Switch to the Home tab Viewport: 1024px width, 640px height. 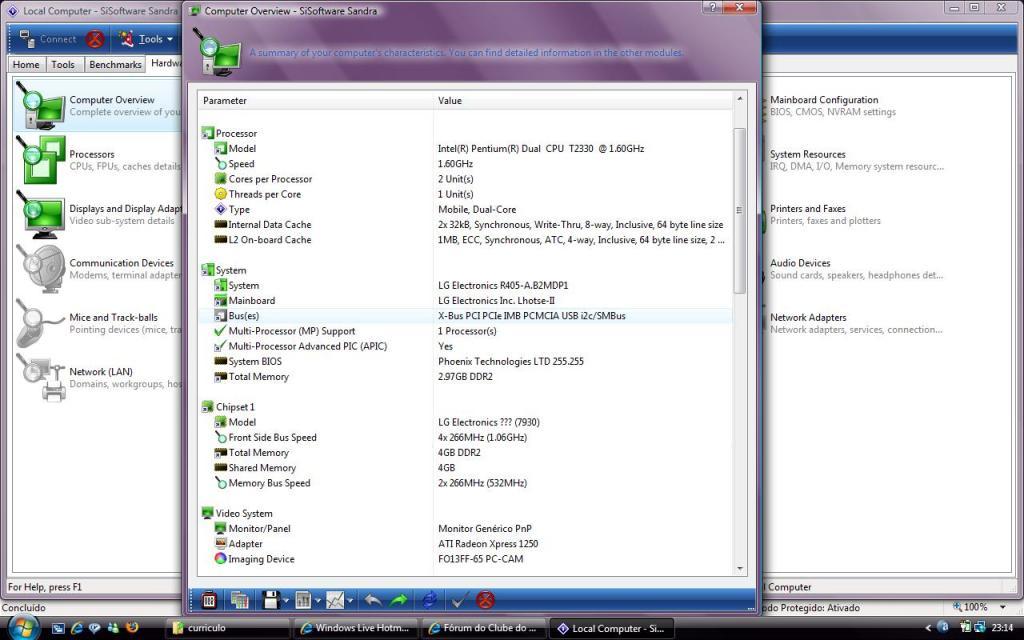click(x=26, y=64)
